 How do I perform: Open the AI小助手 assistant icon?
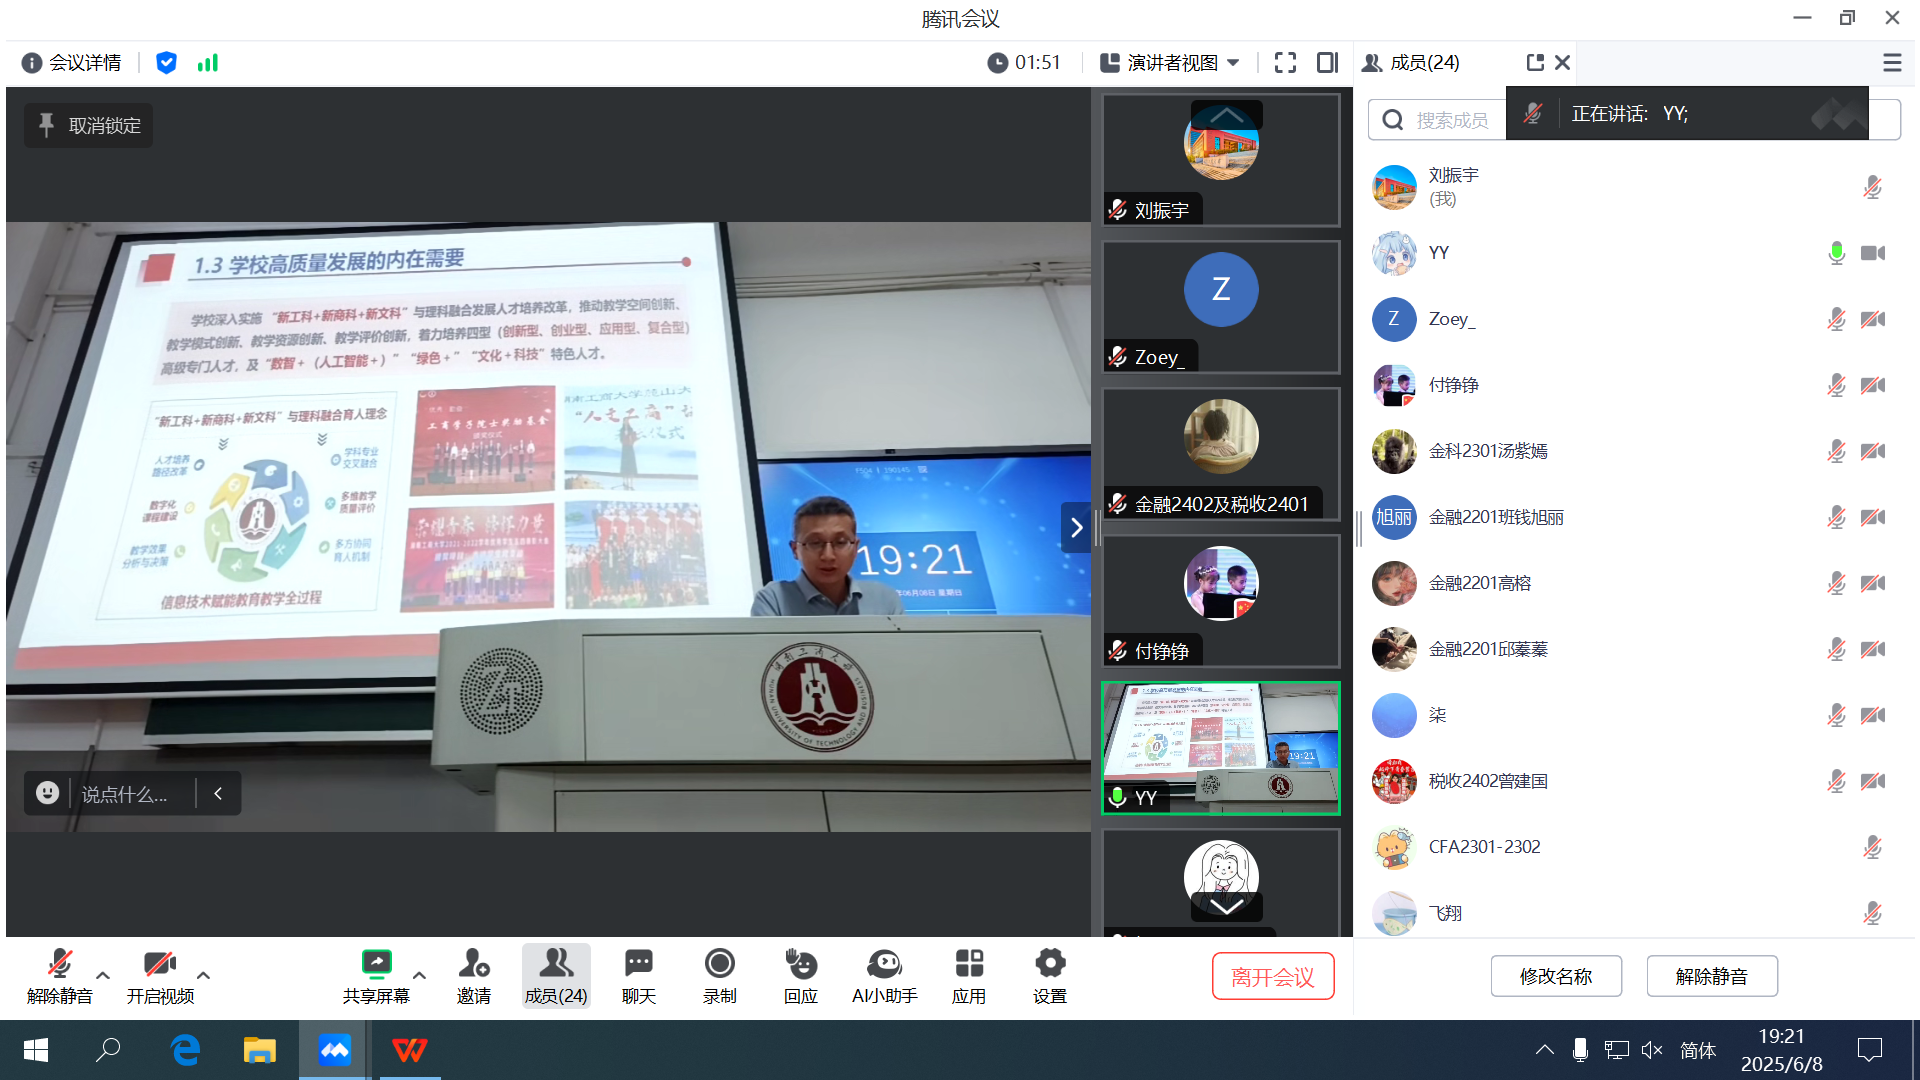click(x=884, y=965)
